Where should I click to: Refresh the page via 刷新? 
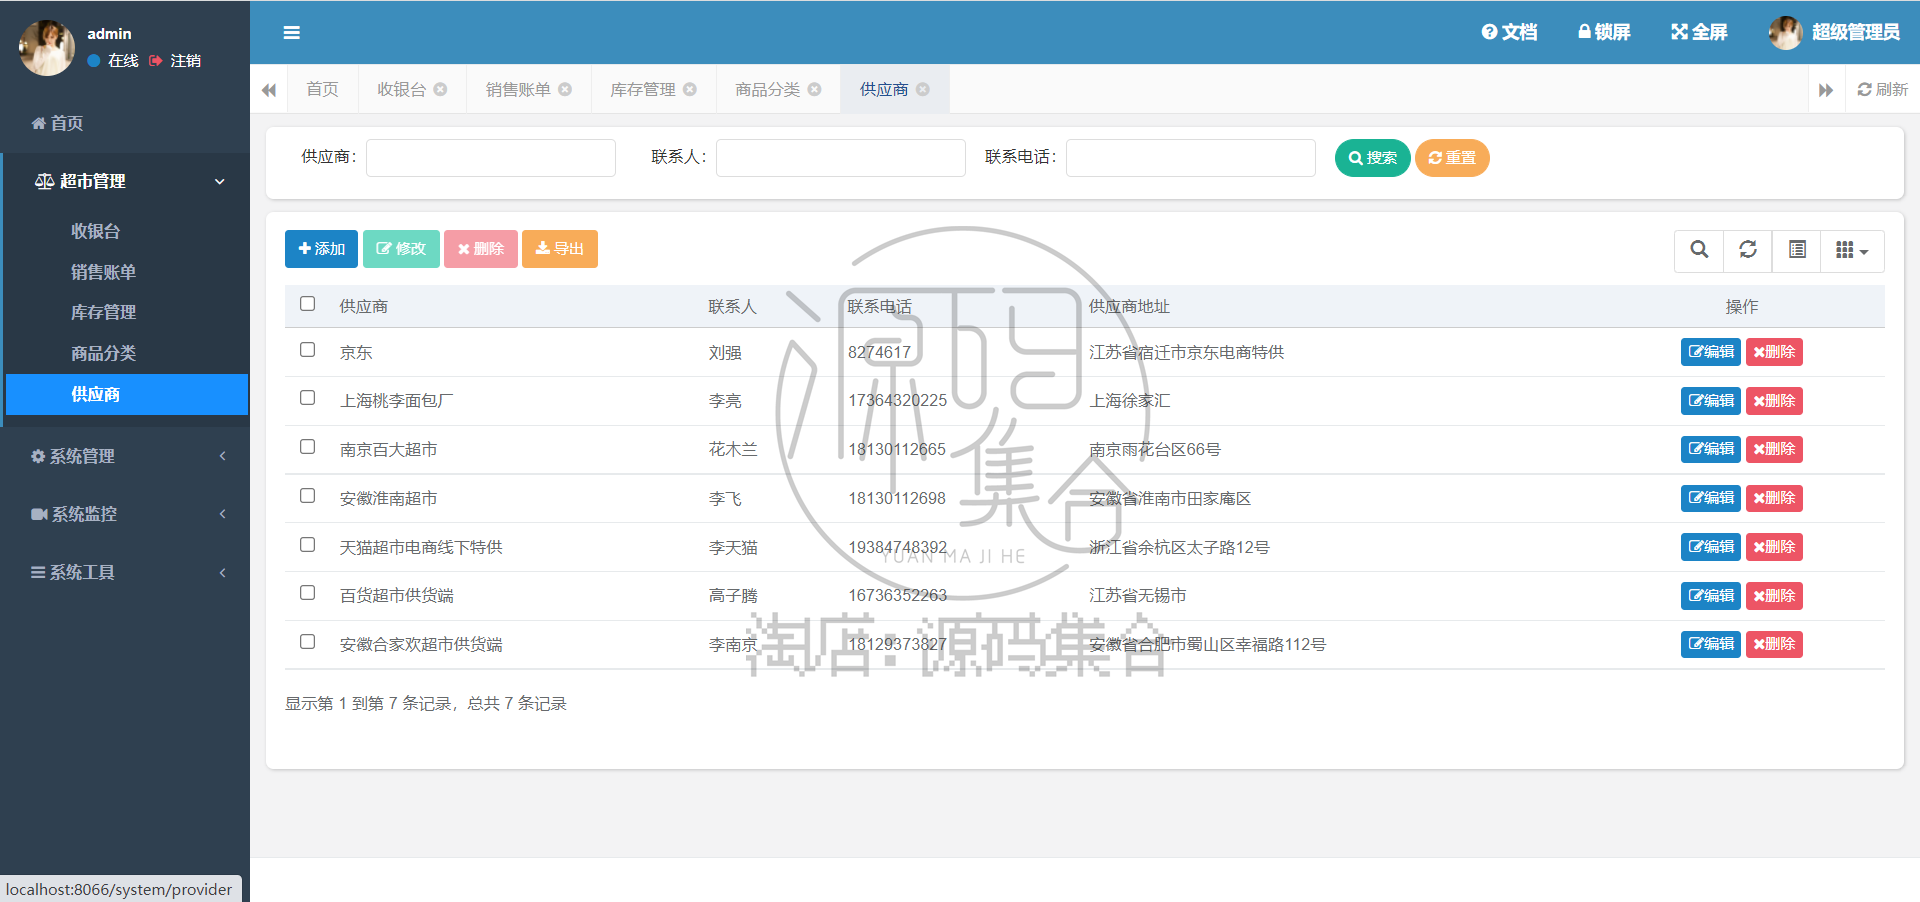pyautogui.click(x=1882, y=90)
